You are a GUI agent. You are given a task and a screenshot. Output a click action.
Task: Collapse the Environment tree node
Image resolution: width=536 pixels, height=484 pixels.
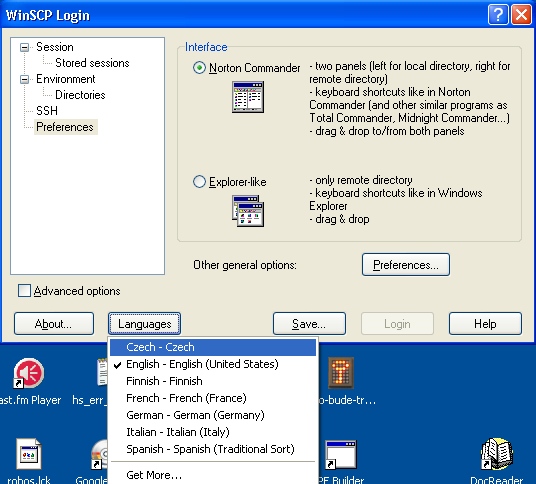[x=24, y=79]
